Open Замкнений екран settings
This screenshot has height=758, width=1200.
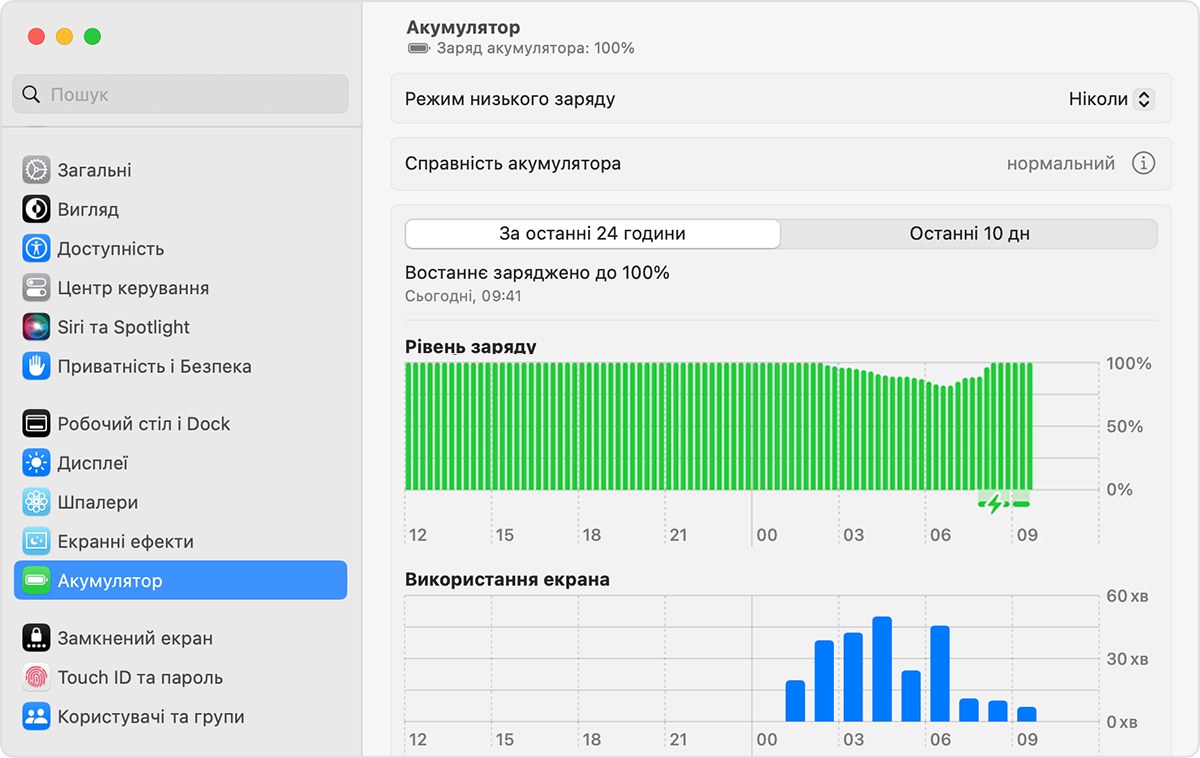click(180, 638)
